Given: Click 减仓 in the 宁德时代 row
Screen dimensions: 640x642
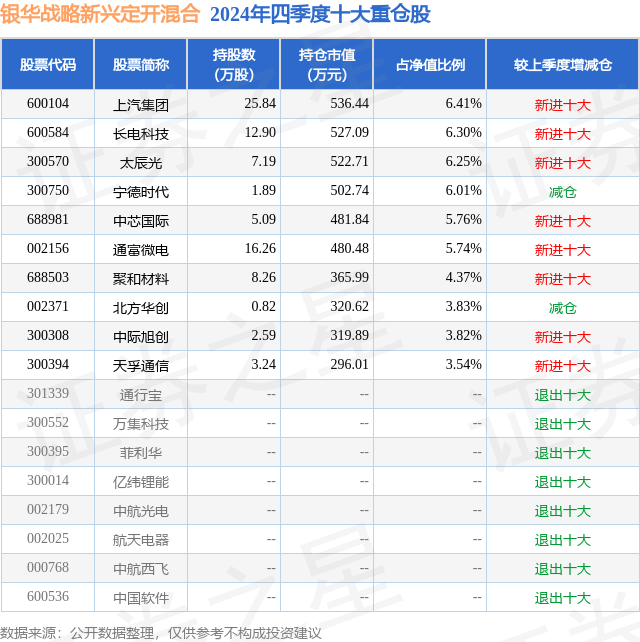Looking at the screenshot, I should tap(563, 192).
